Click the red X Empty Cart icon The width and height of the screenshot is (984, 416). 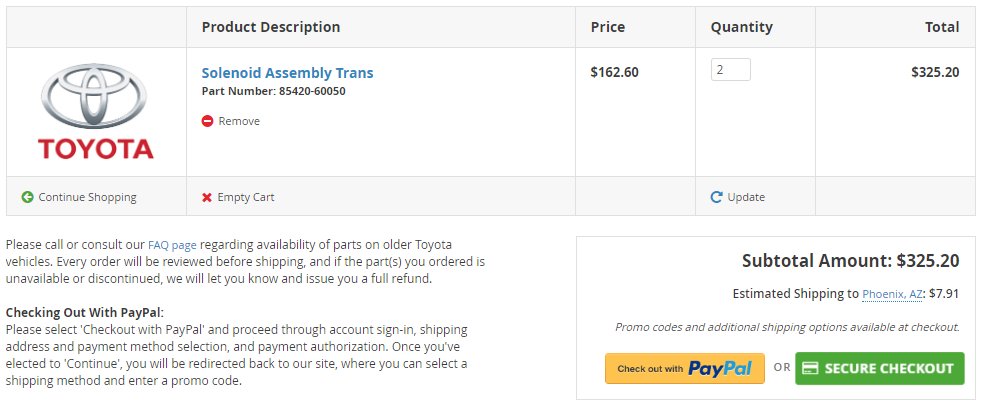click(x=207, y=198)
